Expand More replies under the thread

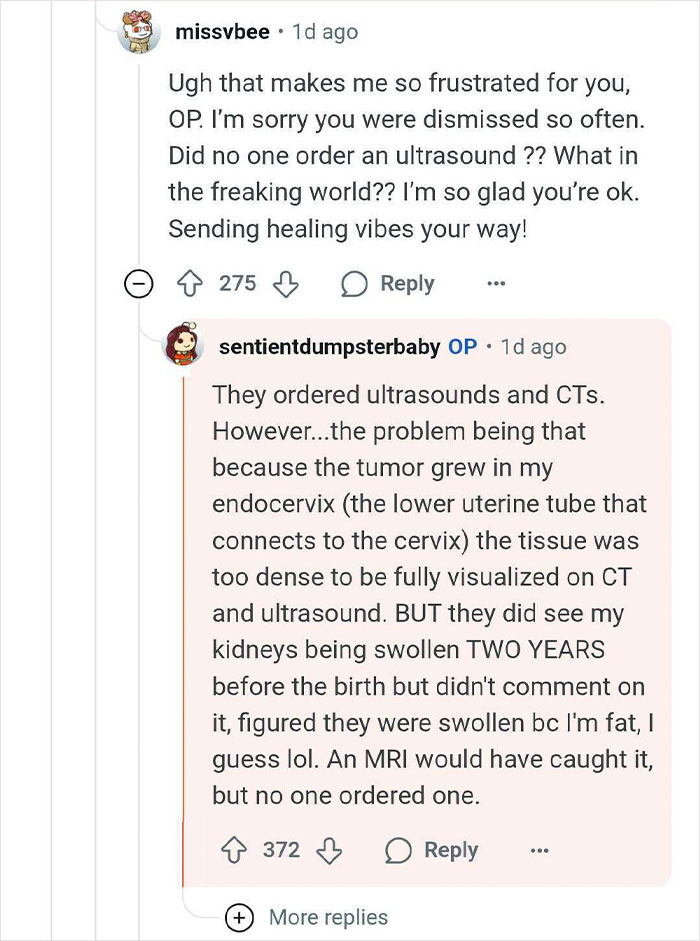(238, 916)
